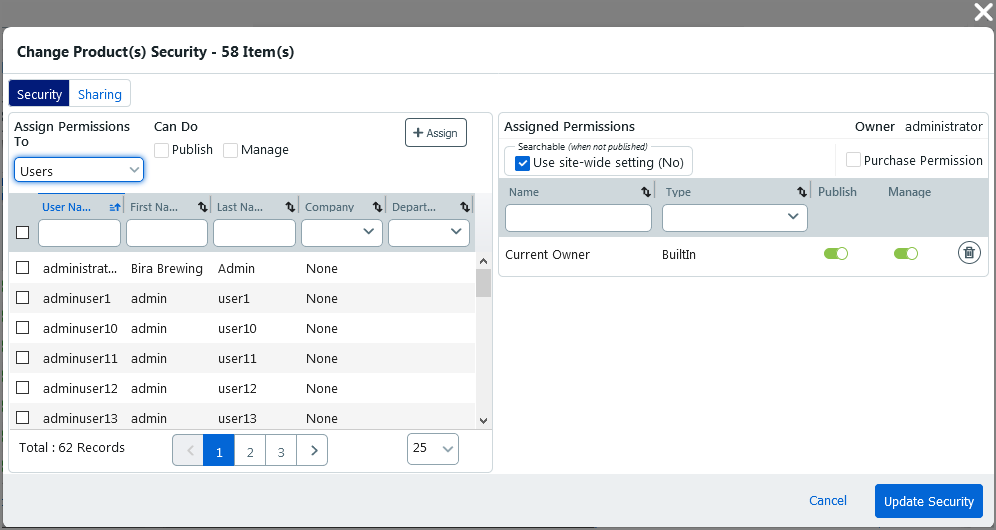This screenshot has width=996, height=530.
Task: Uncheck Use site-wide setting checkbox
Action: coord(522,163)
